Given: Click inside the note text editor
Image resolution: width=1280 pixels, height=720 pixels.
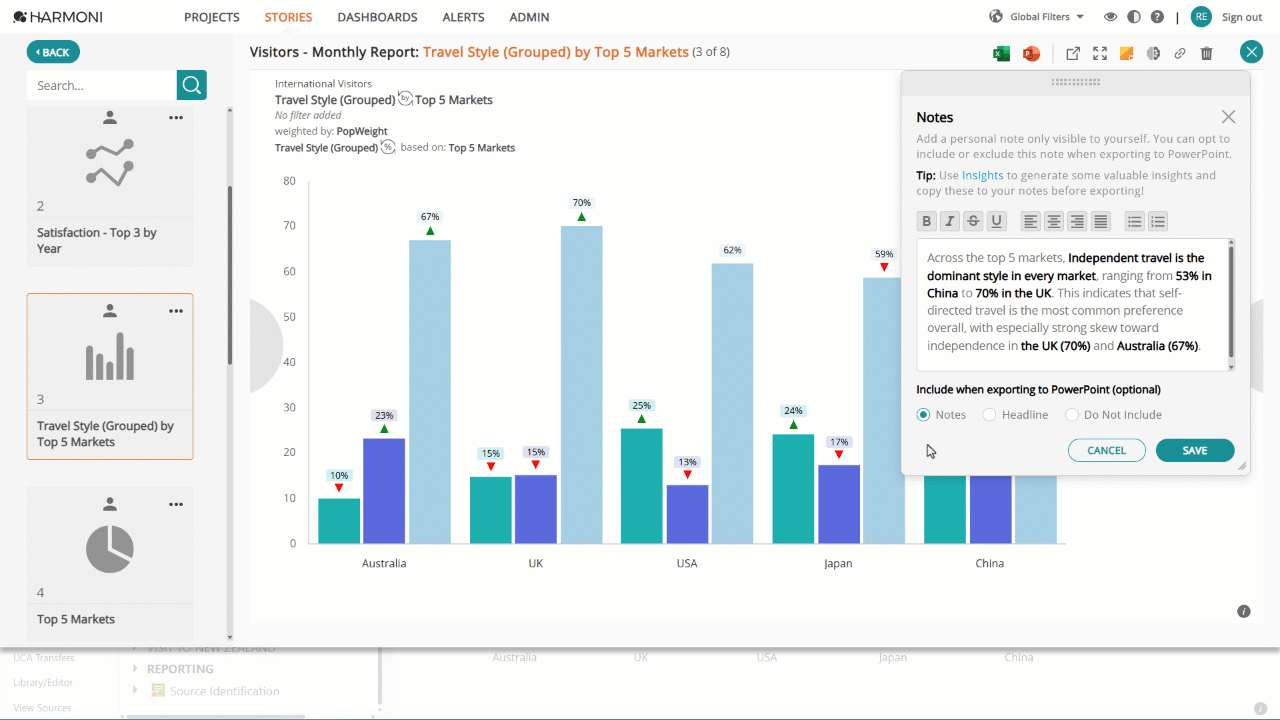Looking at the screenshot, I should 1072,304.
